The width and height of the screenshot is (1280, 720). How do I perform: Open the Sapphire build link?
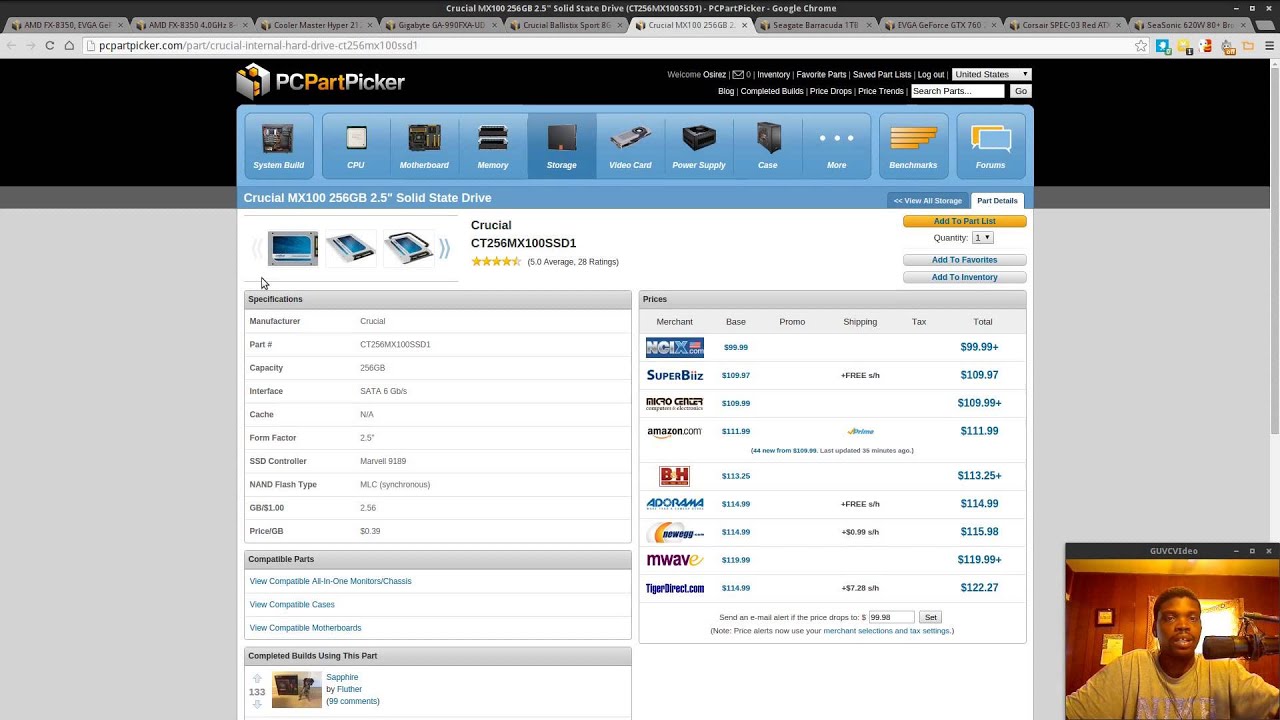pos(342,677)
